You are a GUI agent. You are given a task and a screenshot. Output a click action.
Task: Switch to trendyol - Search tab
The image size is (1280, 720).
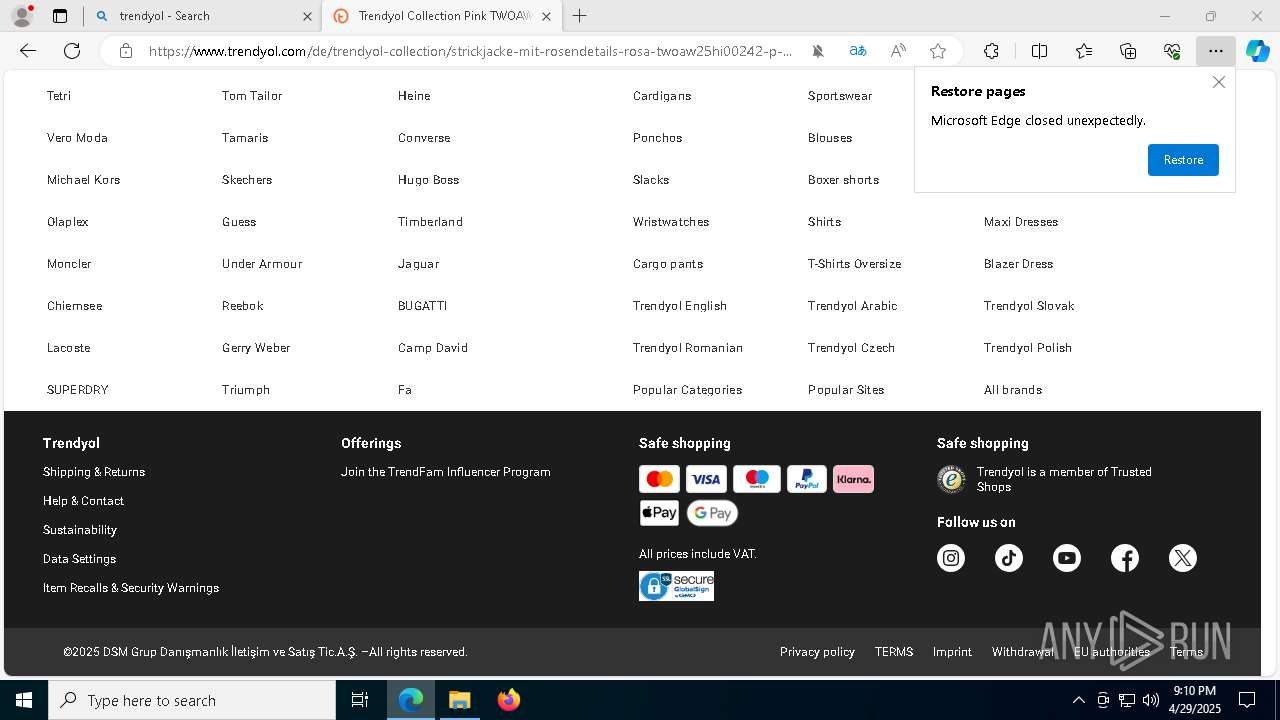[203, 16]
